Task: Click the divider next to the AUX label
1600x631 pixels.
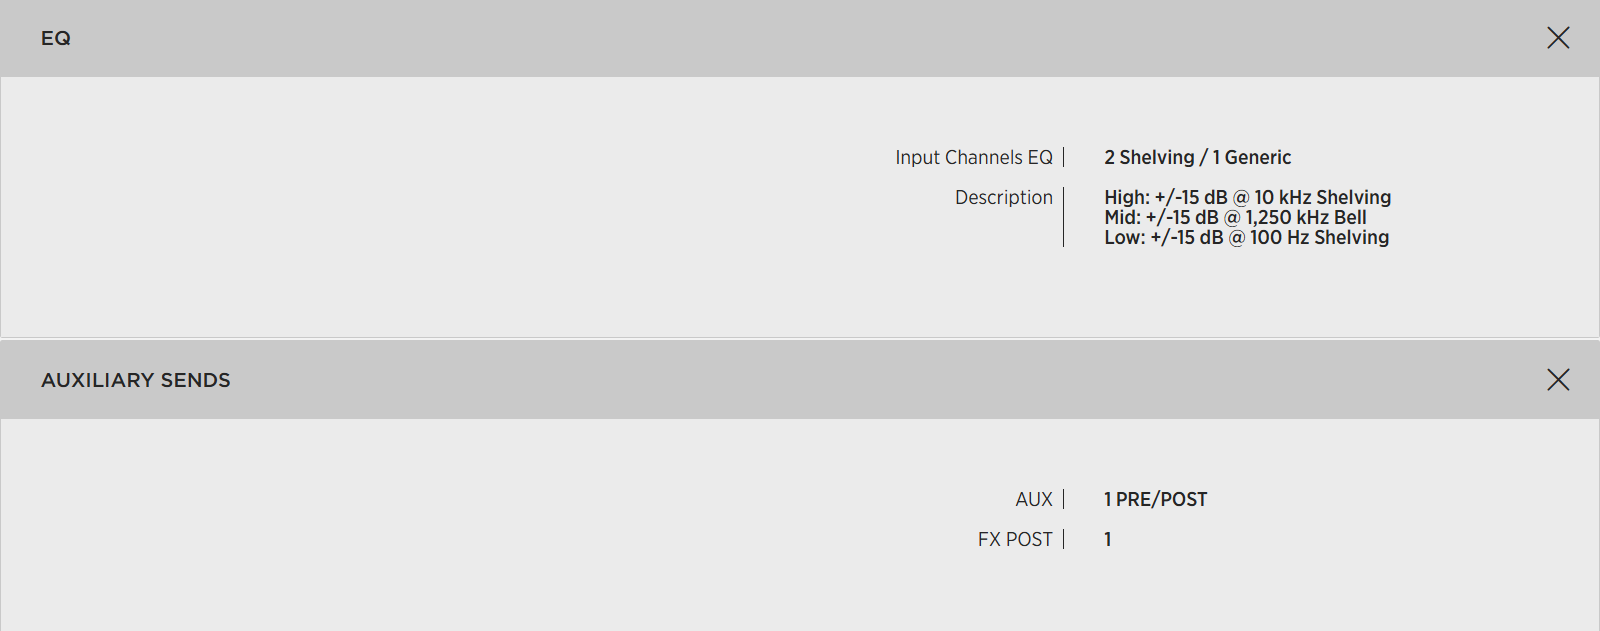Action: [1064, 500]
